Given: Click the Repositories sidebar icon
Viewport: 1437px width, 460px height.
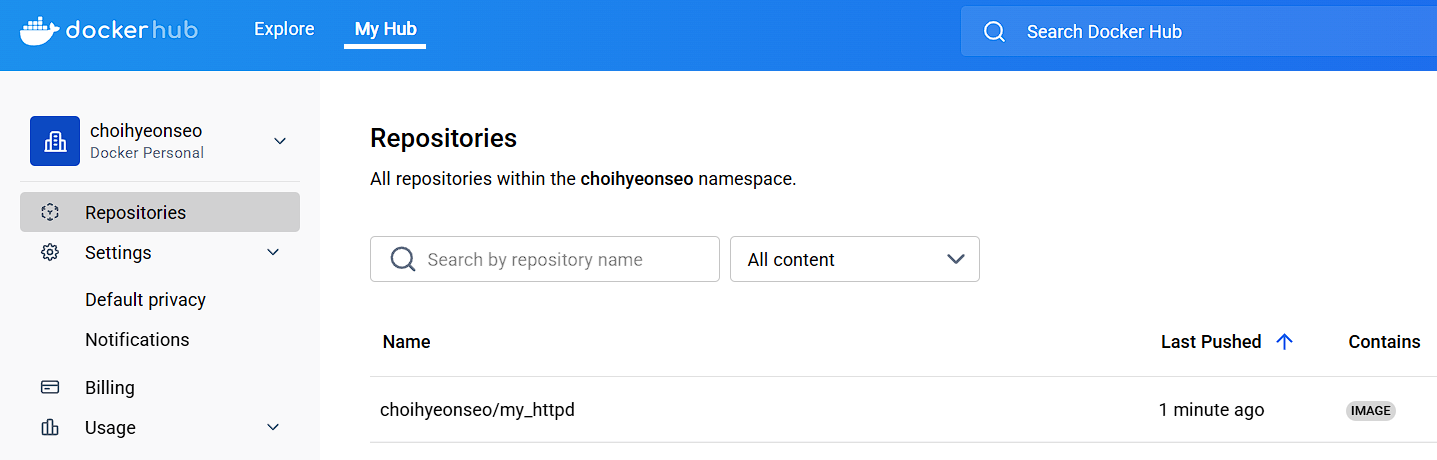Looking at the screenshot, I should tap(50, 212).
